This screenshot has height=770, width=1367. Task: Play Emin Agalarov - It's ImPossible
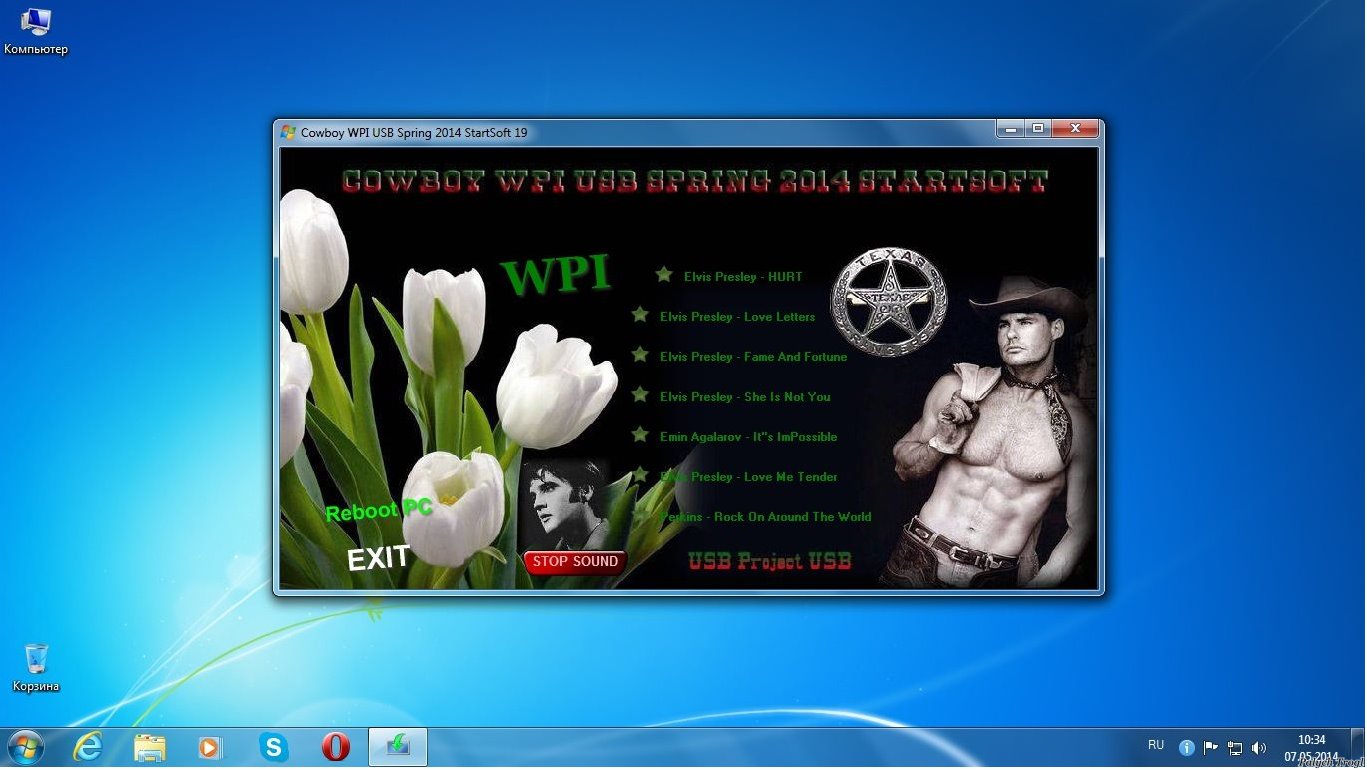[x=748, y=437]
